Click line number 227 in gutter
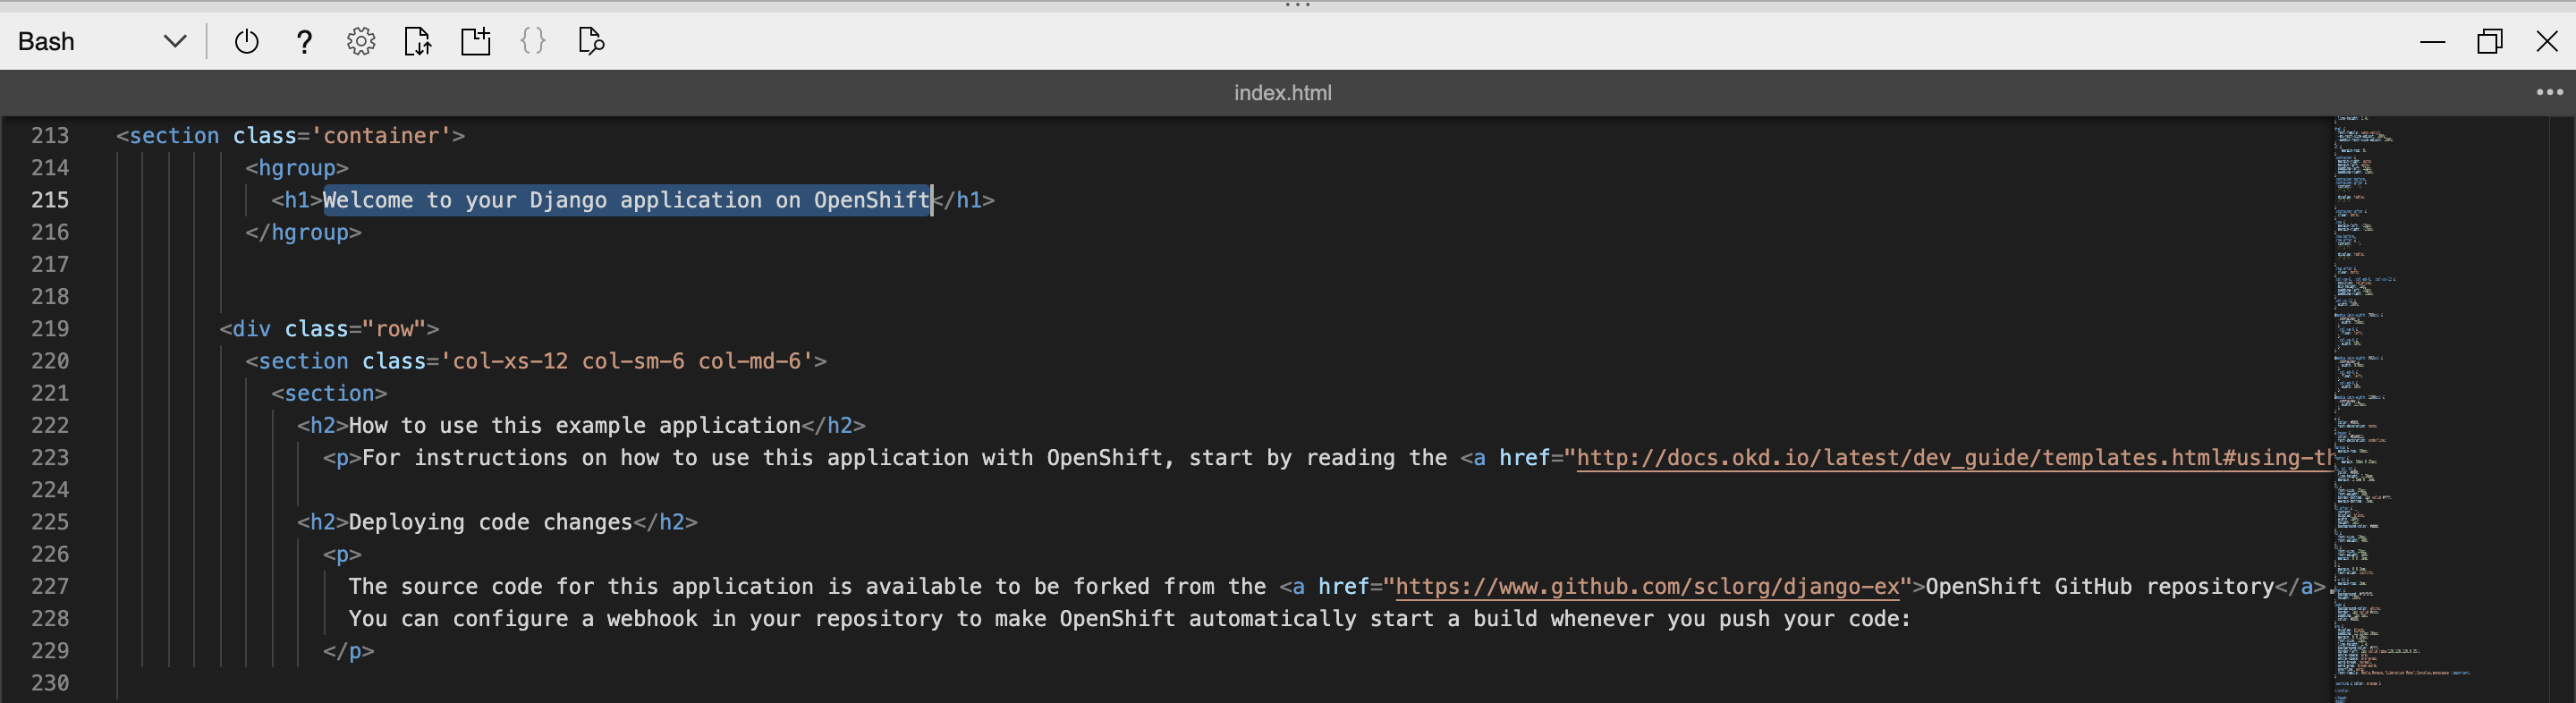The image size is (2576, 703). tap(50, 587)
